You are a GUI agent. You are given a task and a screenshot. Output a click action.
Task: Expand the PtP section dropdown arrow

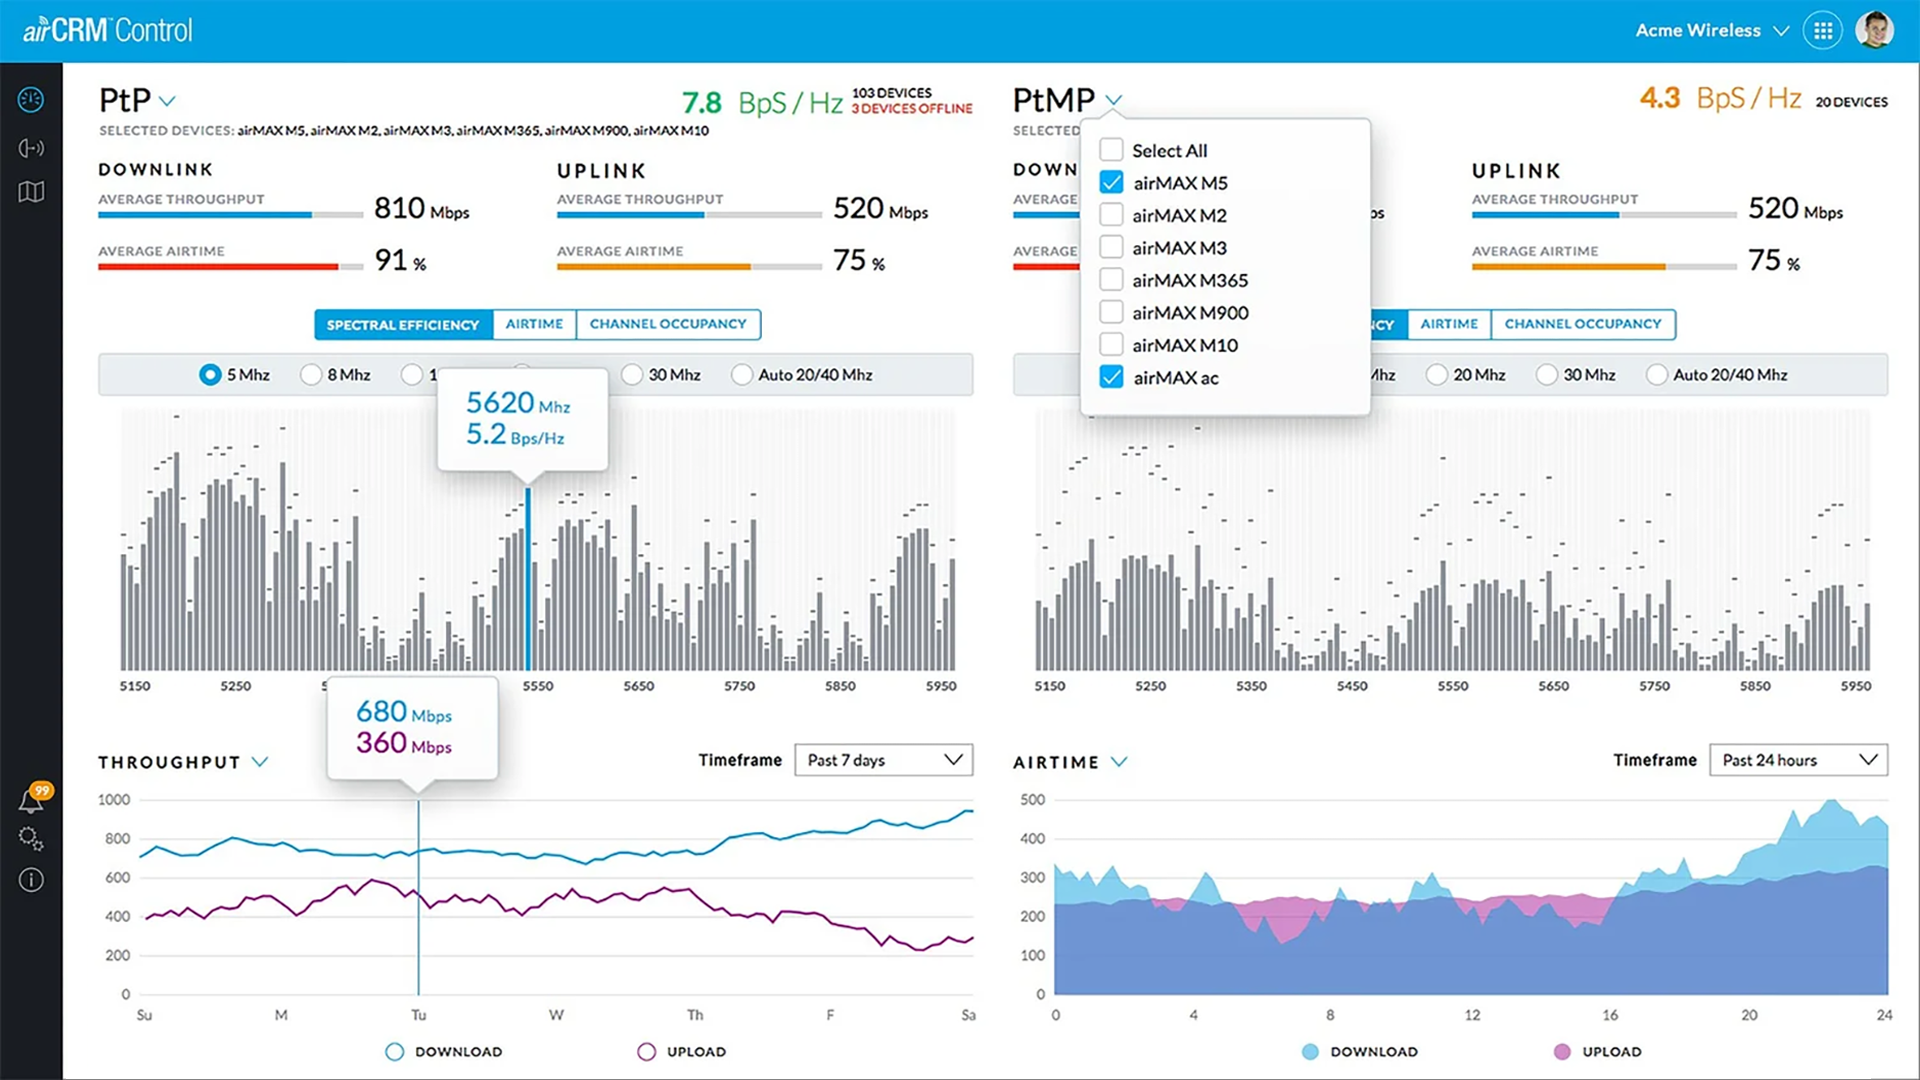[168, 100]
